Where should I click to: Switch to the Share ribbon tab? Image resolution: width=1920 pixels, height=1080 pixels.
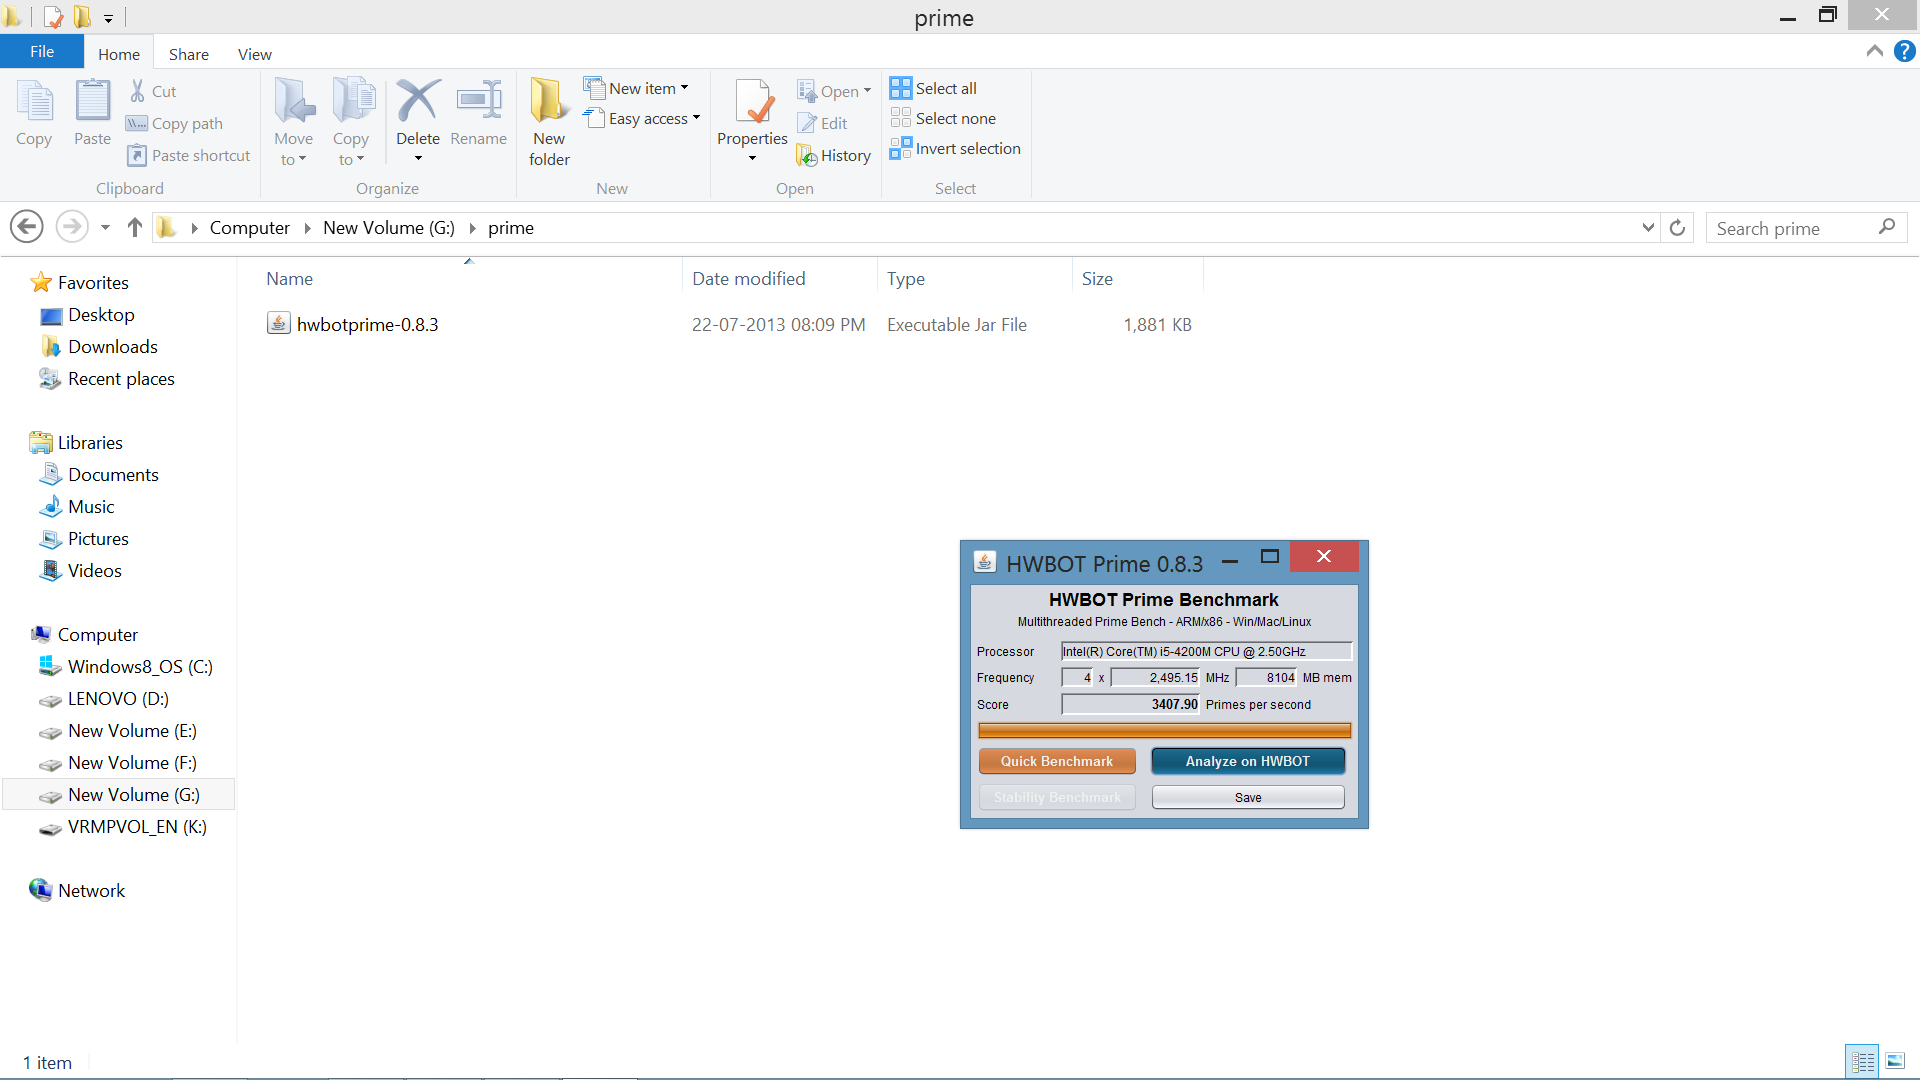(189, 54)
